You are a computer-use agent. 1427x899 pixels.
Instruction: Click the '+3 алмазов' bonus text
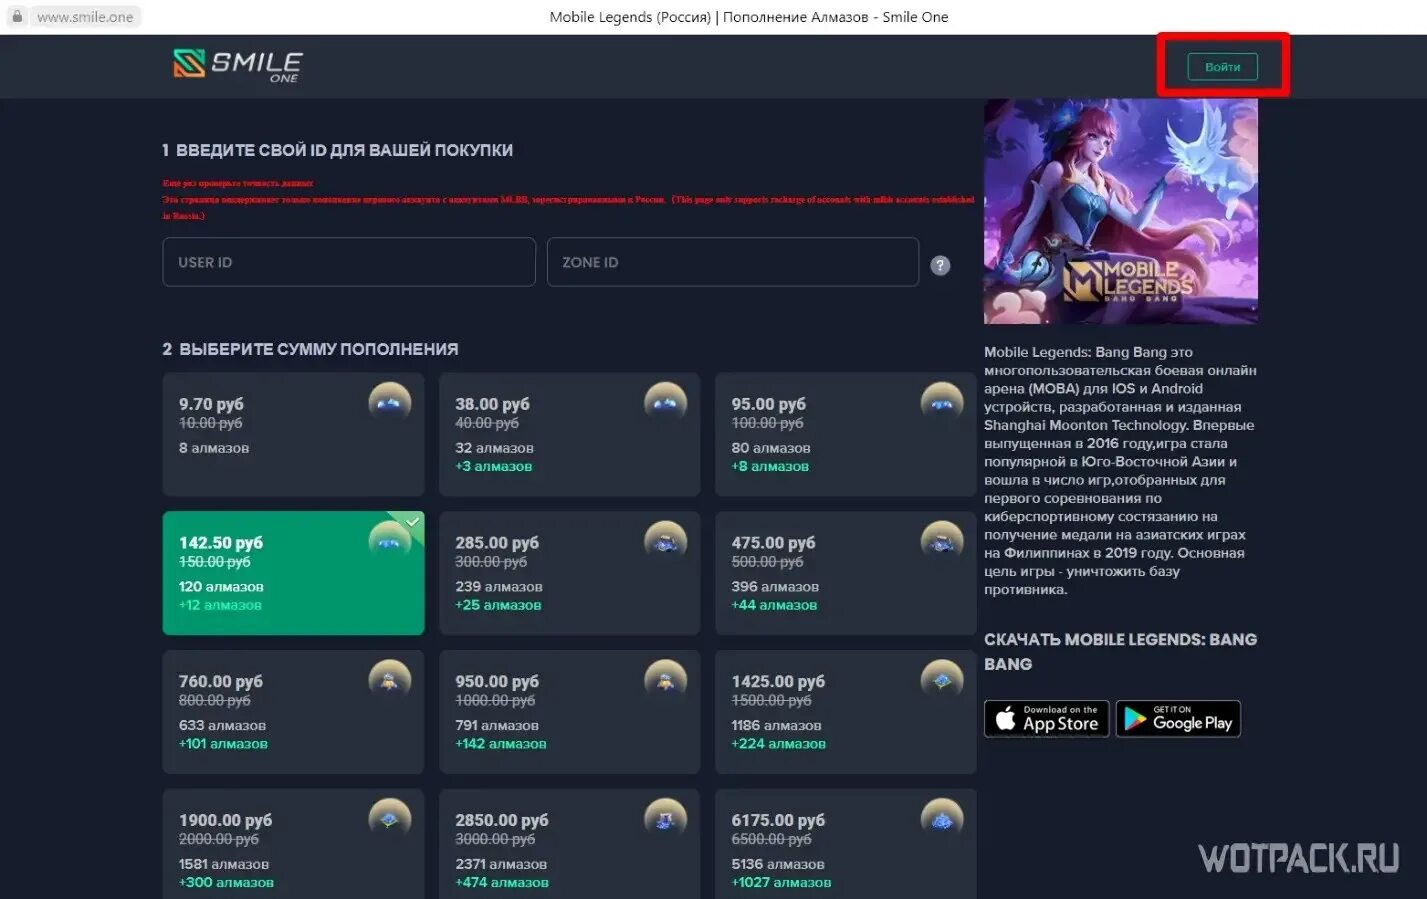click(494, 467)
